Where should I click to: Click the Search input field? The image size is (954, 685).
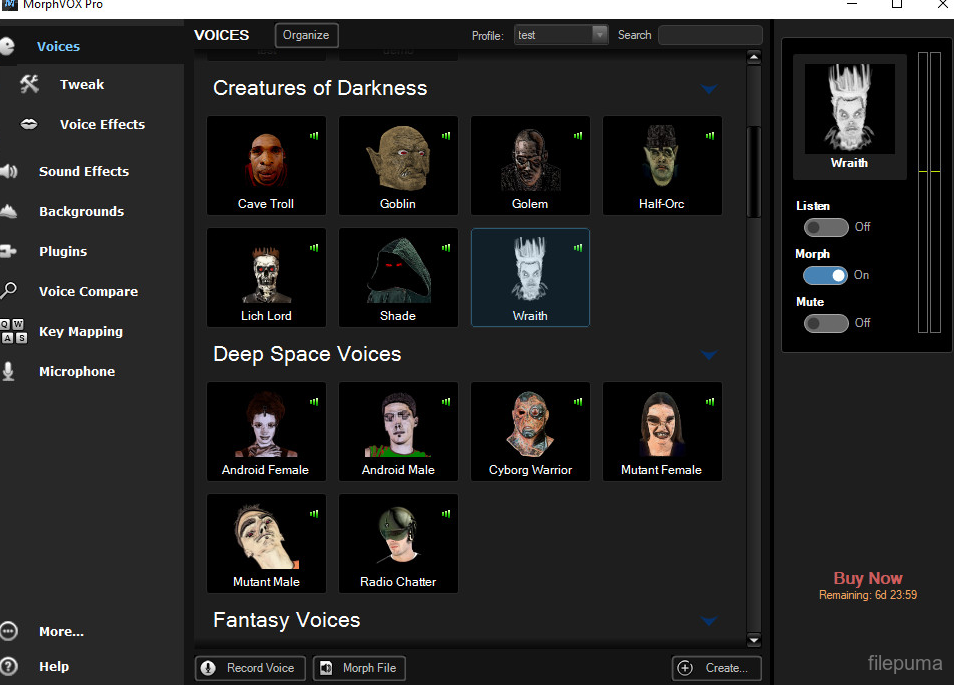tap(709, 35)
